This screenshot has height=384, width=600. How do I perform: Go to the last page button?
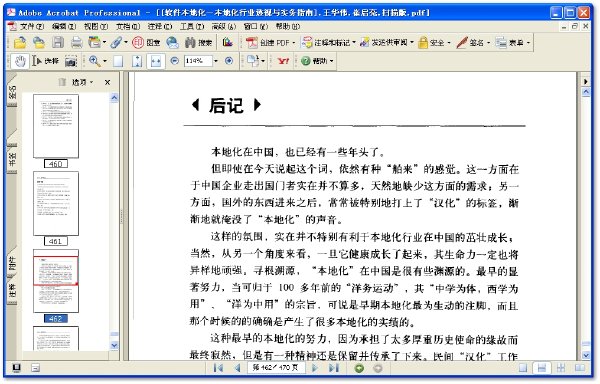tap(334, 368)
